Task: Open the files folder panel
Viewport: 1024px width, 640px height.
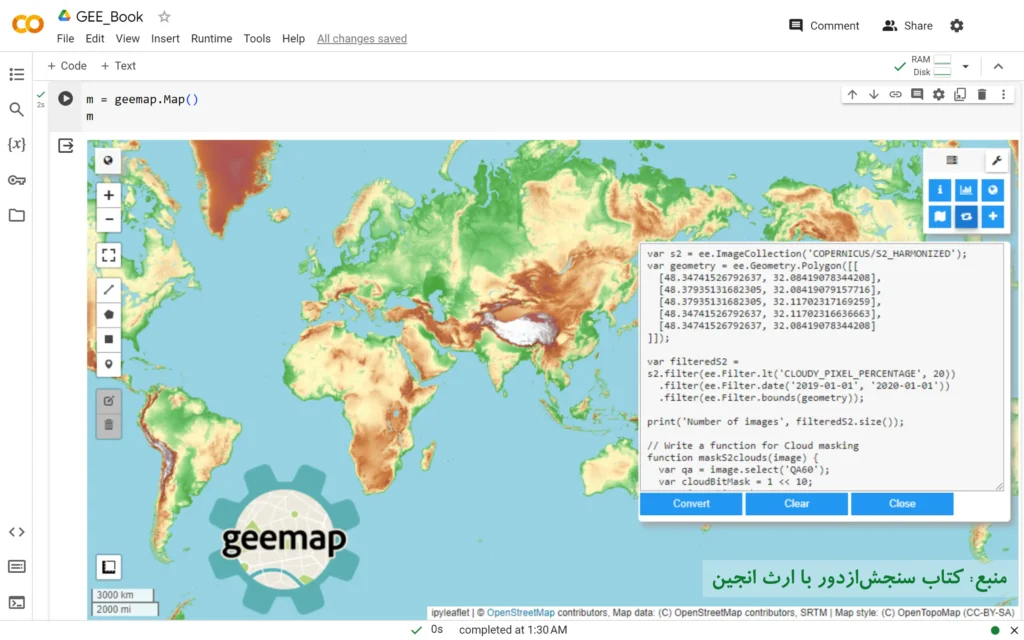Action: pos(17,216)
